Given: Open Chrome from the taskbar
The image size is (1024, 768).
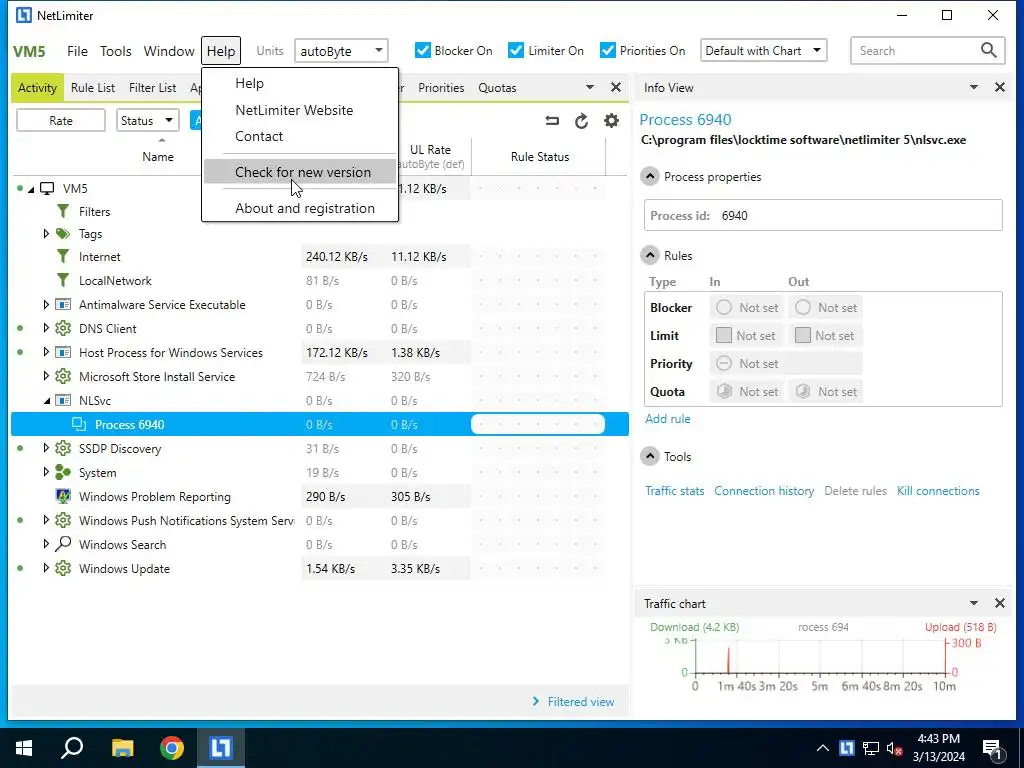Looking at the screenshot, I should pyautogui.click(x=172, y=748).
